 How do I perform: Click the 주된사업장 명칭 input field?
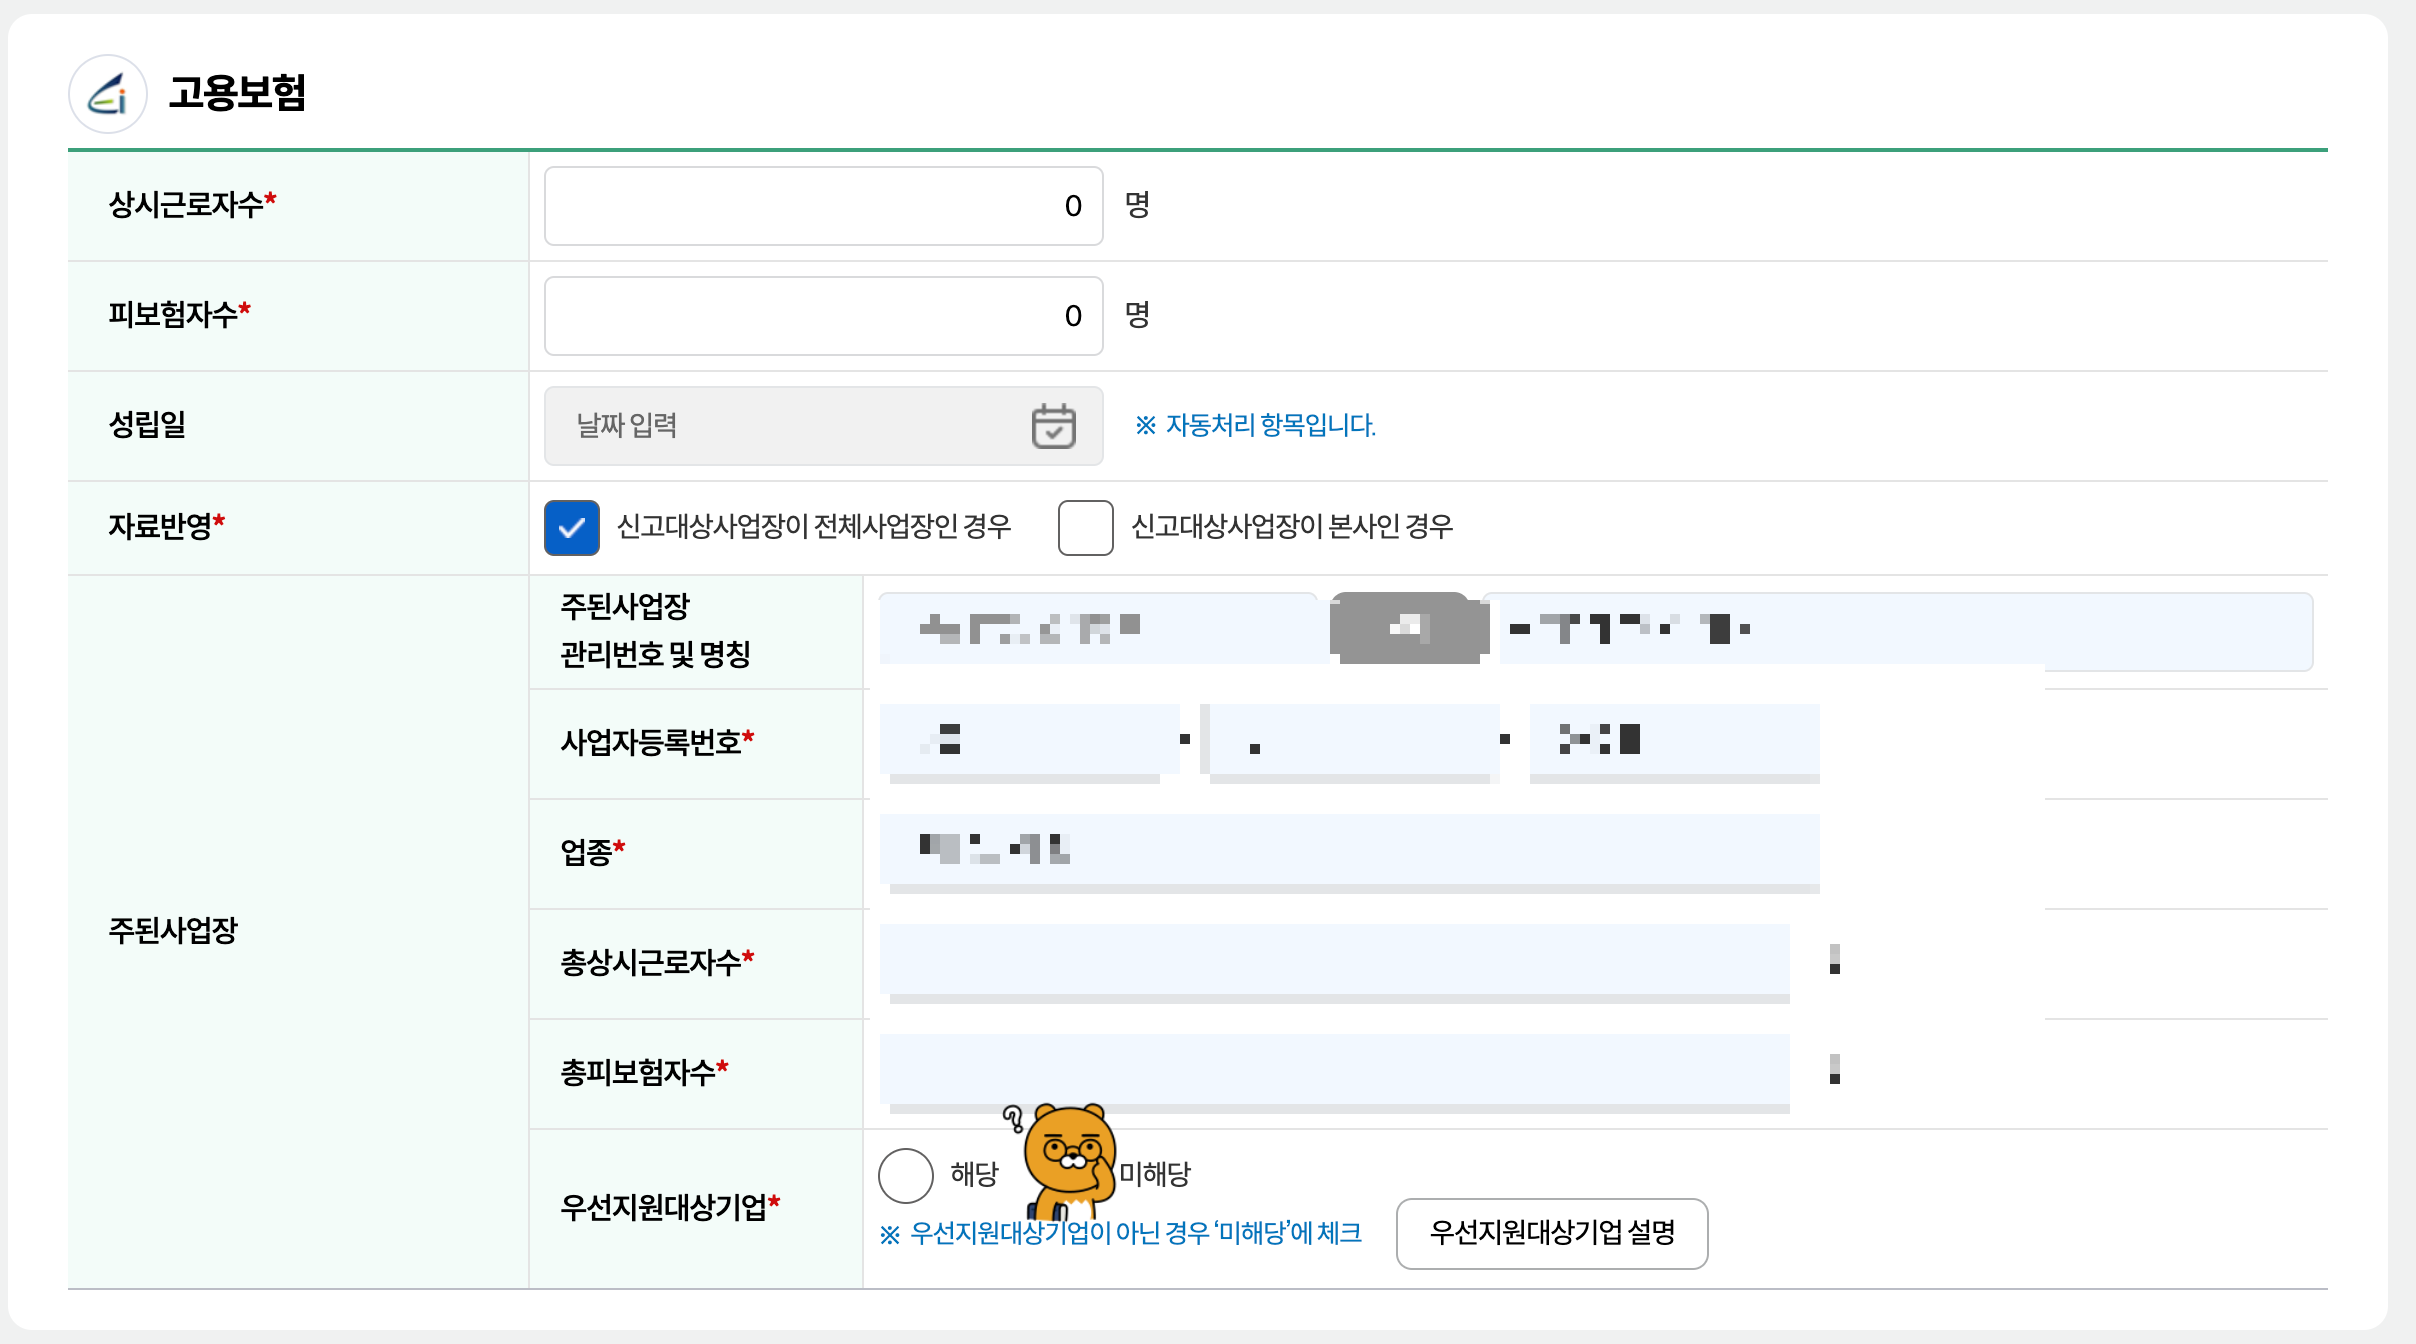(1900, 630)
